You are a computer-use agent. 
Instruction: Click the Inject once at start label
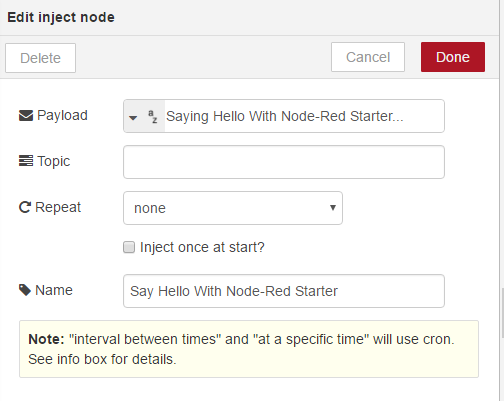[202, 247]
